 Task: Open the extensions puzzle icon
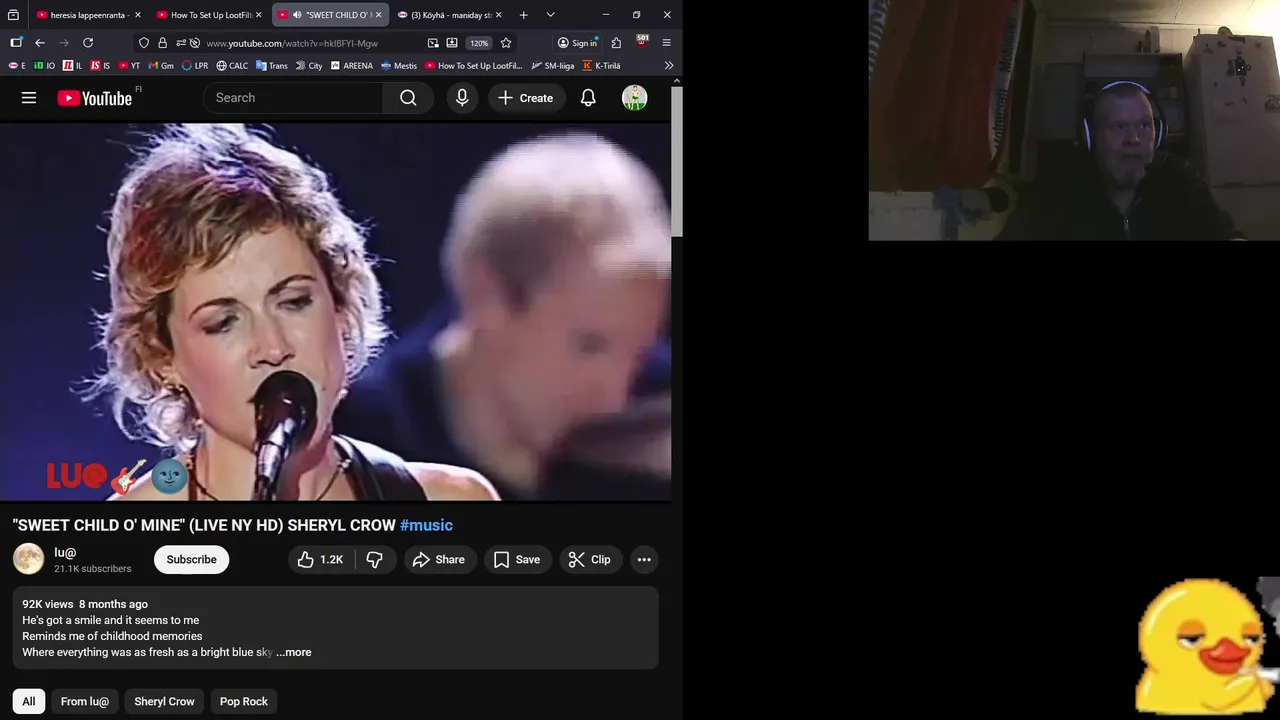pyautogui.click(x=616, y=43)
